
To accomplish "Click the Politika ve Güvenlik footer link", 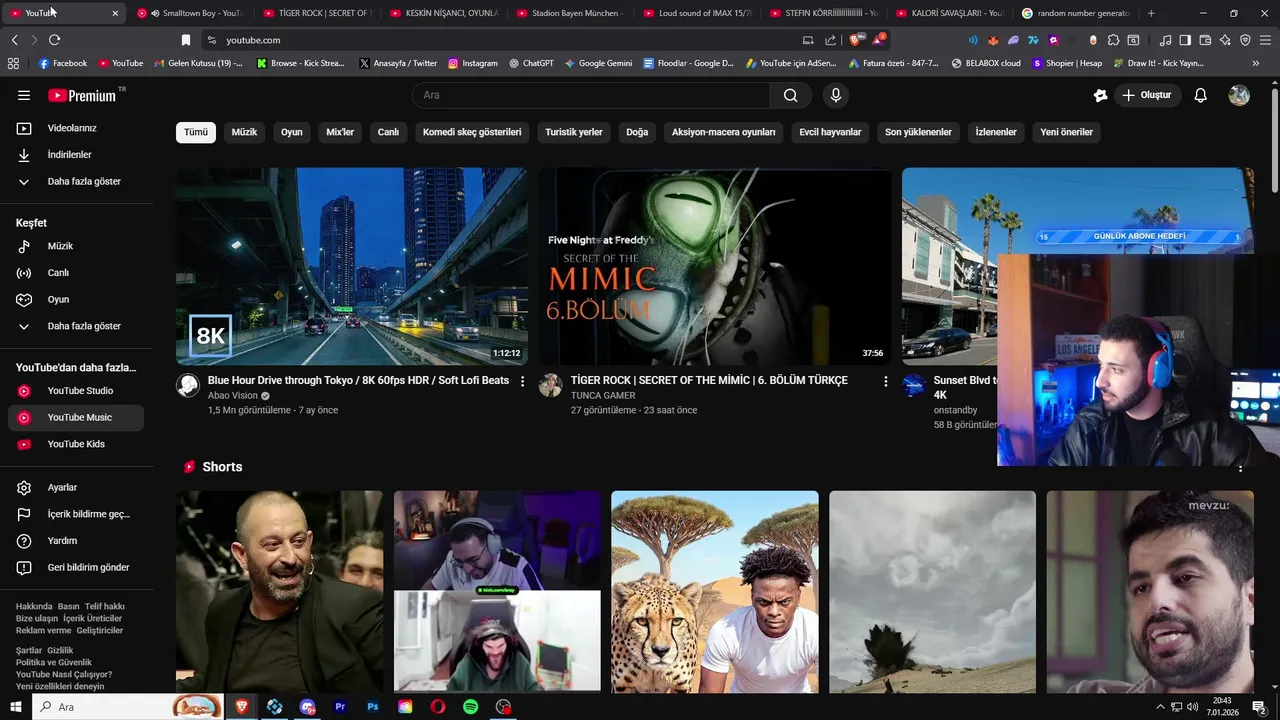I will 54,662.
